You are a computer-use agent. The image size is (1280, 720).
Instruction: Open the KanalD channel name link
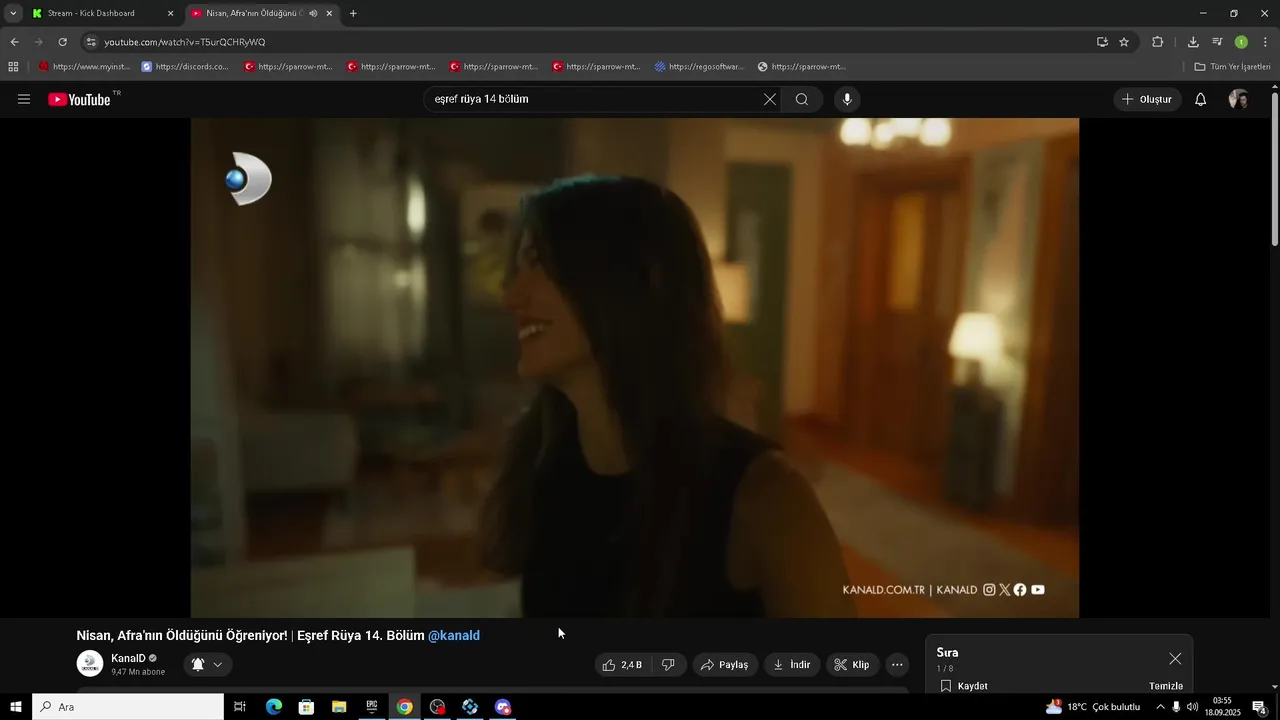[x=128, y=658]
